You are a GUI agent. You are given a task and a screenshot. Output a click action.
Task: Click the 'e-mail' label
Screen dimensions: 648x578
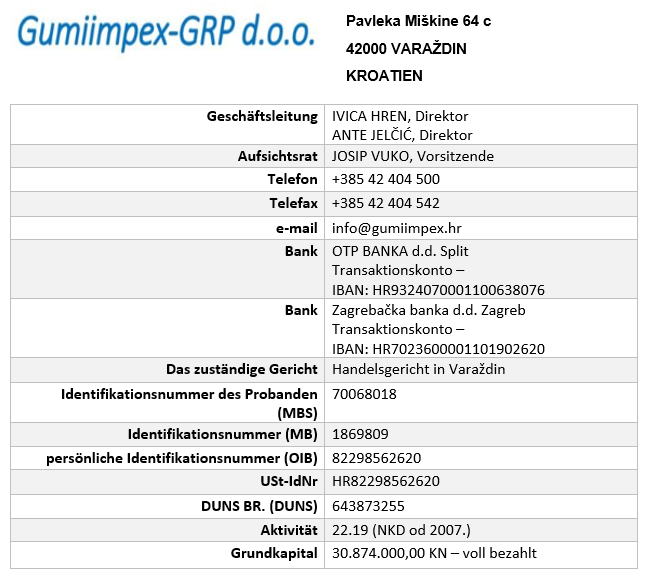click(x=297, y=228)
